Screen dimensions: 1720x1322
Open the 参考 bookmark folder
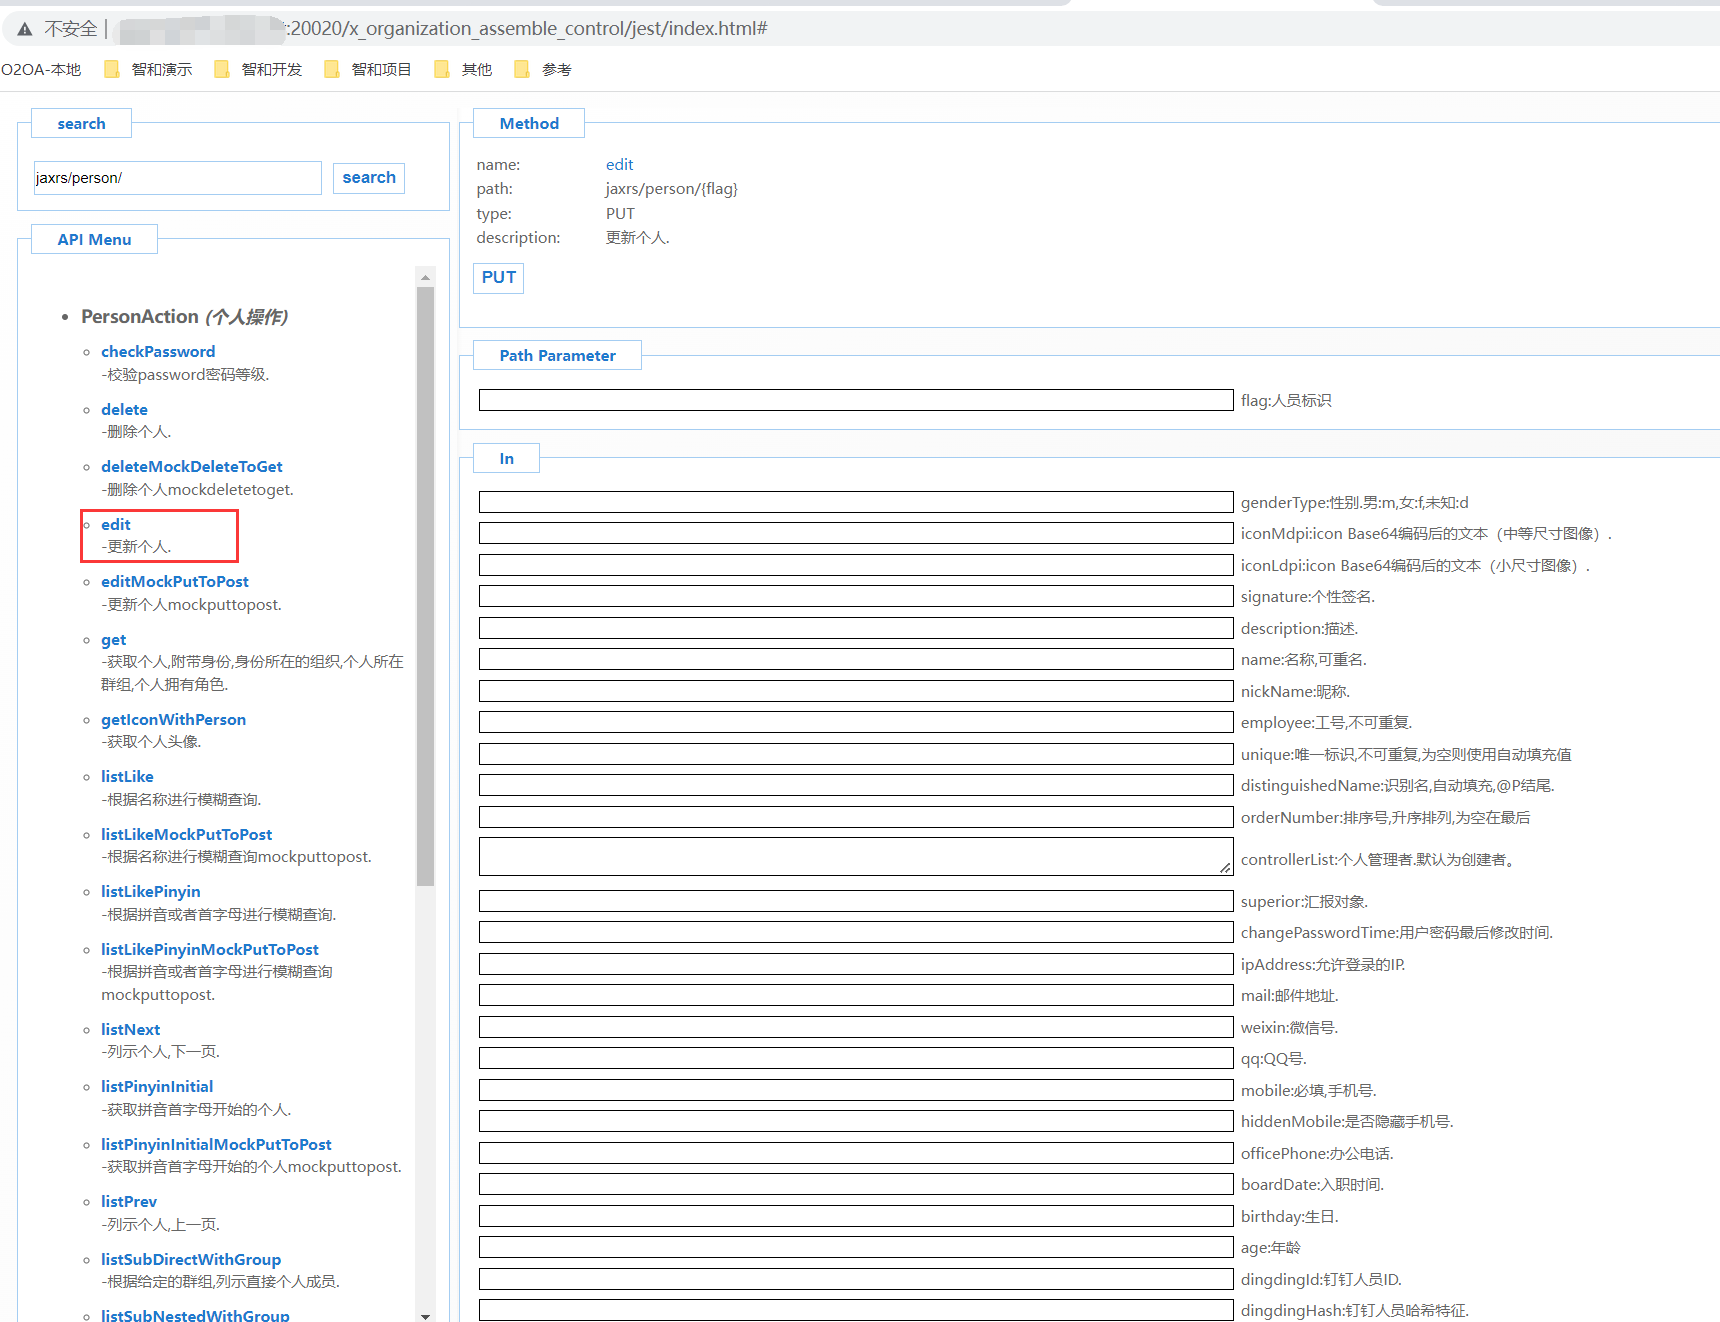click(x=543, y=69)
